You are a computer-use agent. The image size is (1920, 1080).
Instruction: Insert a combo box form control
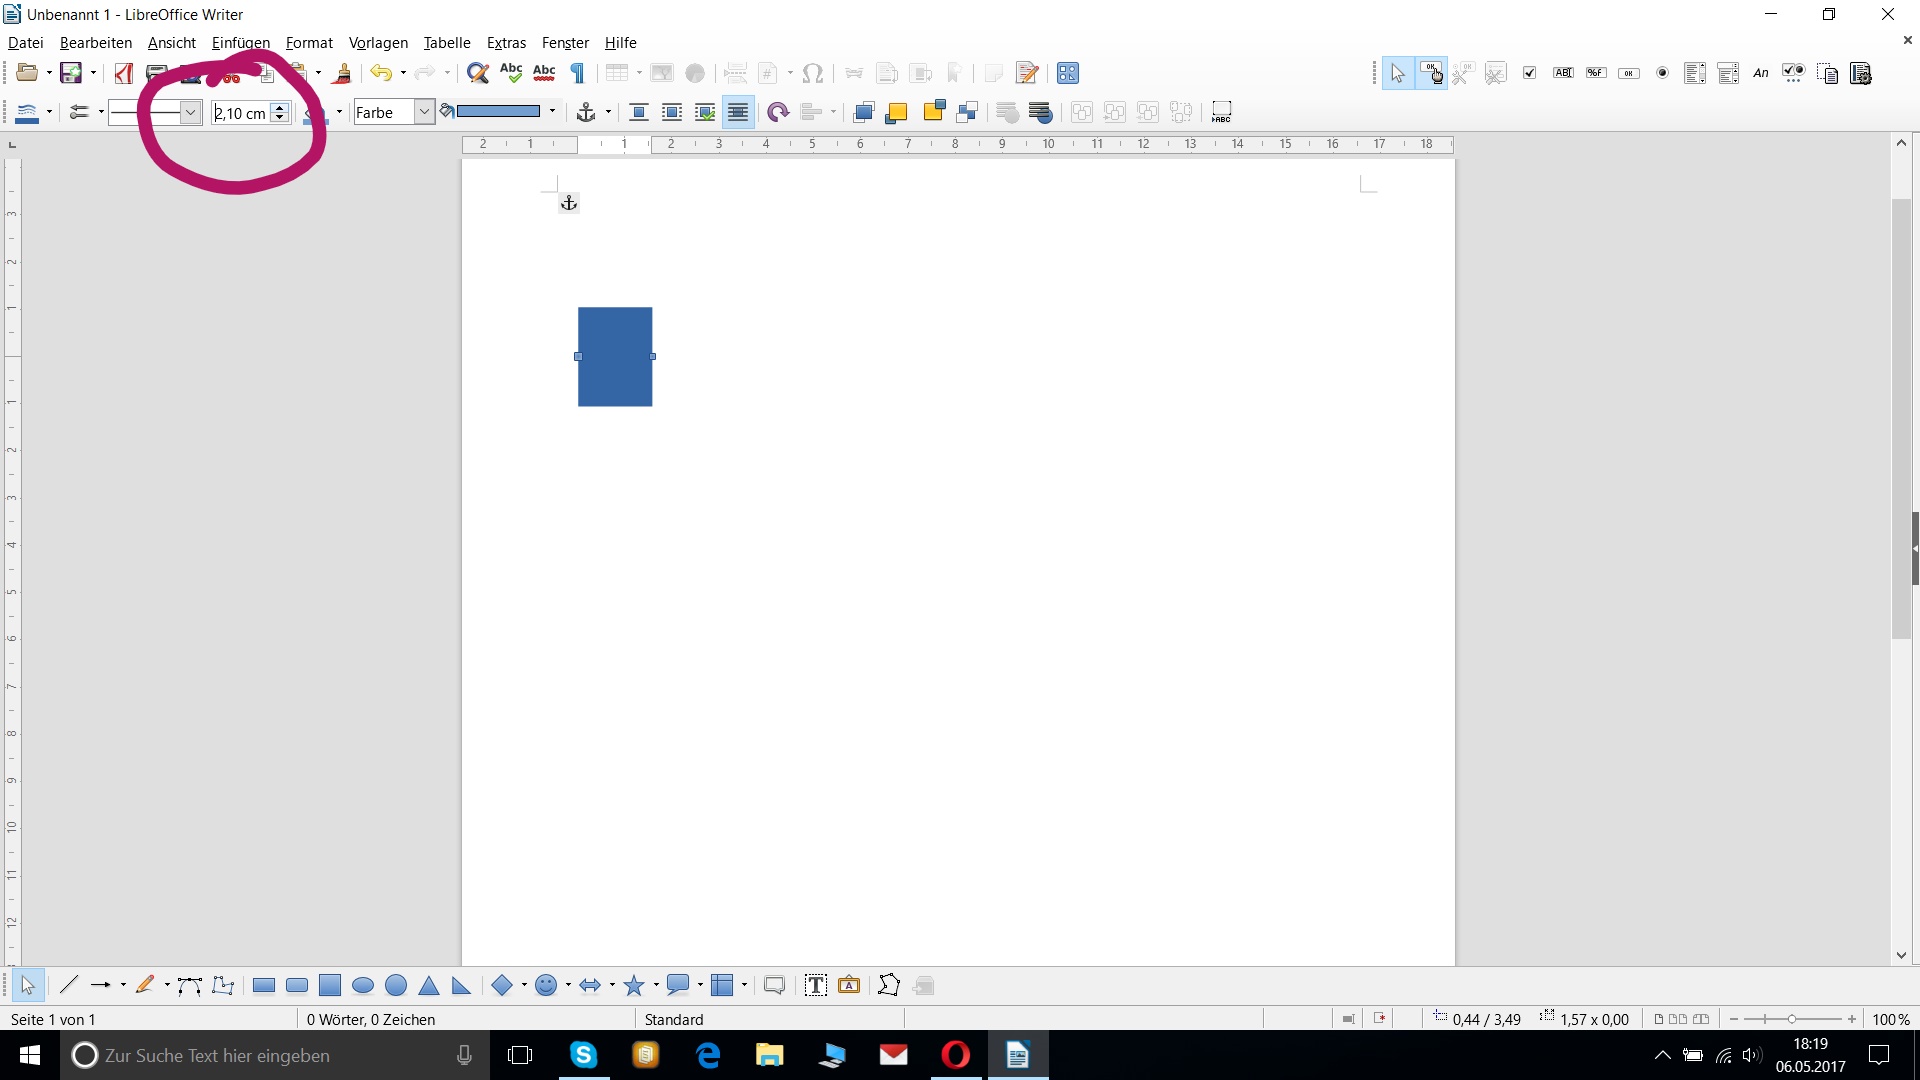pos(1728,73)
